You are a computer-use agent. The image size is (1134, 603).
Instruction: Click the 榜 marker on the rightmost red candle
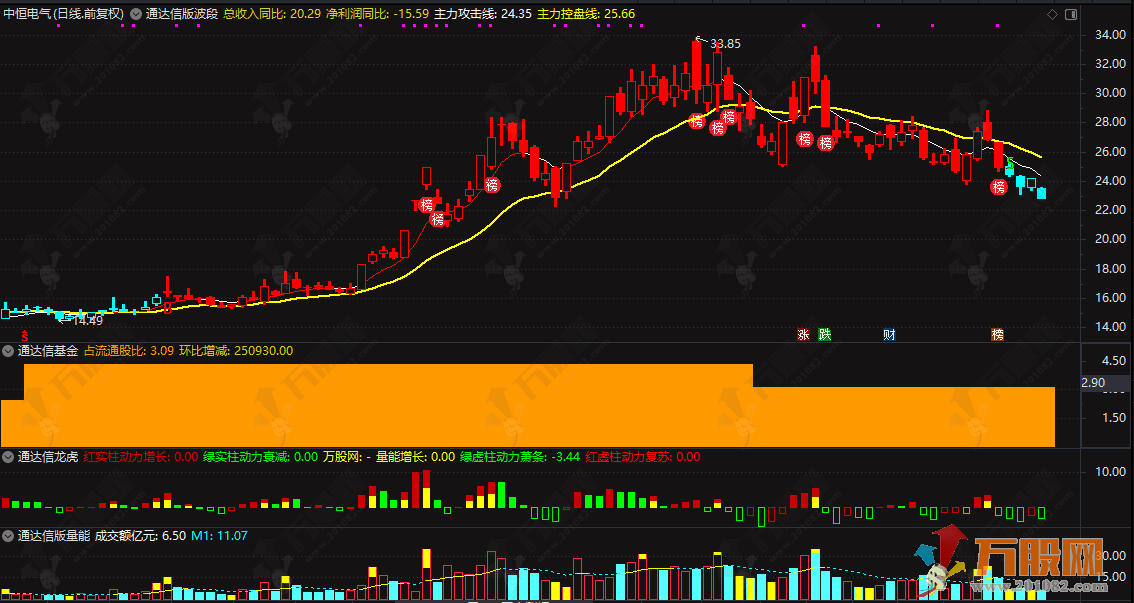coord(998,187)
